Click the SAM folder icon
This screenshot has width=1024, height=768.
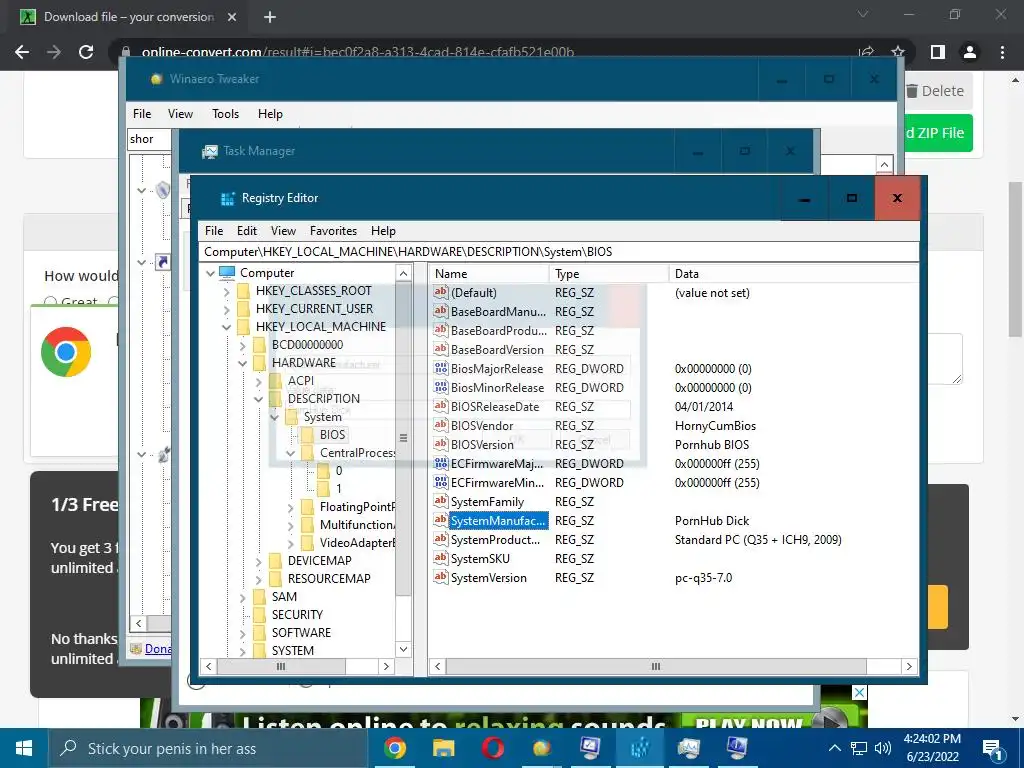pyautogui.click(x=259, y=597)
